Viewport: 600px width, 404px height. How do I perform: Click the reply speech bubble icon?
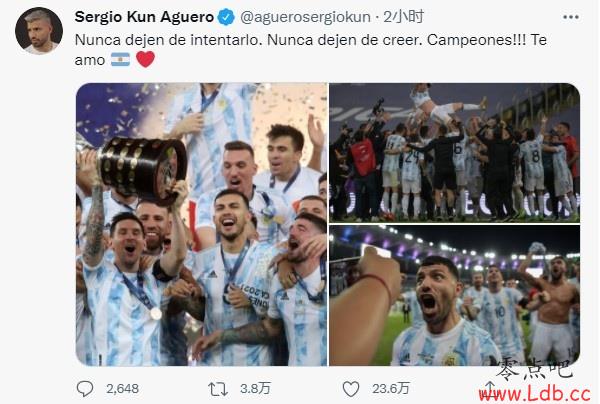point(85,388)
